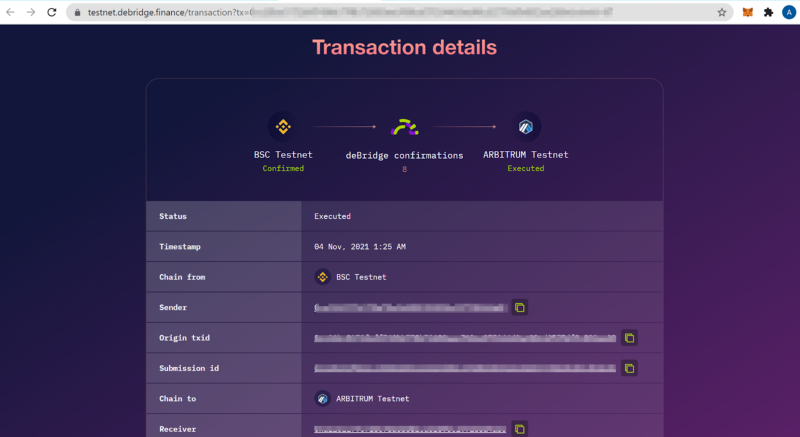Click BSC Testnet in Chain from row
The height and width of the screenshot is (437, 800).
click(x=360, y=277)
